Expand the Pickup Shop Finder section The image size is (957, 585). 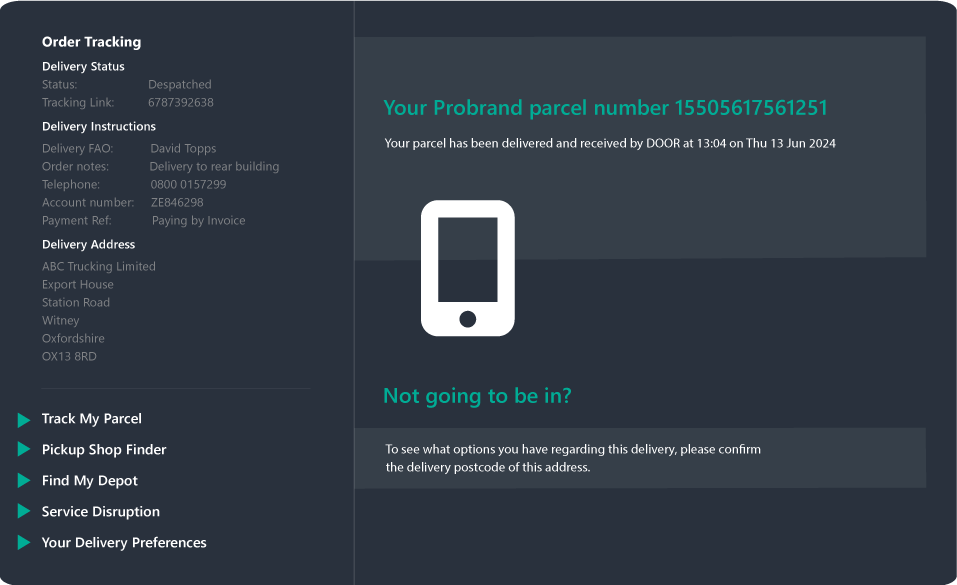tap(104, 450)
